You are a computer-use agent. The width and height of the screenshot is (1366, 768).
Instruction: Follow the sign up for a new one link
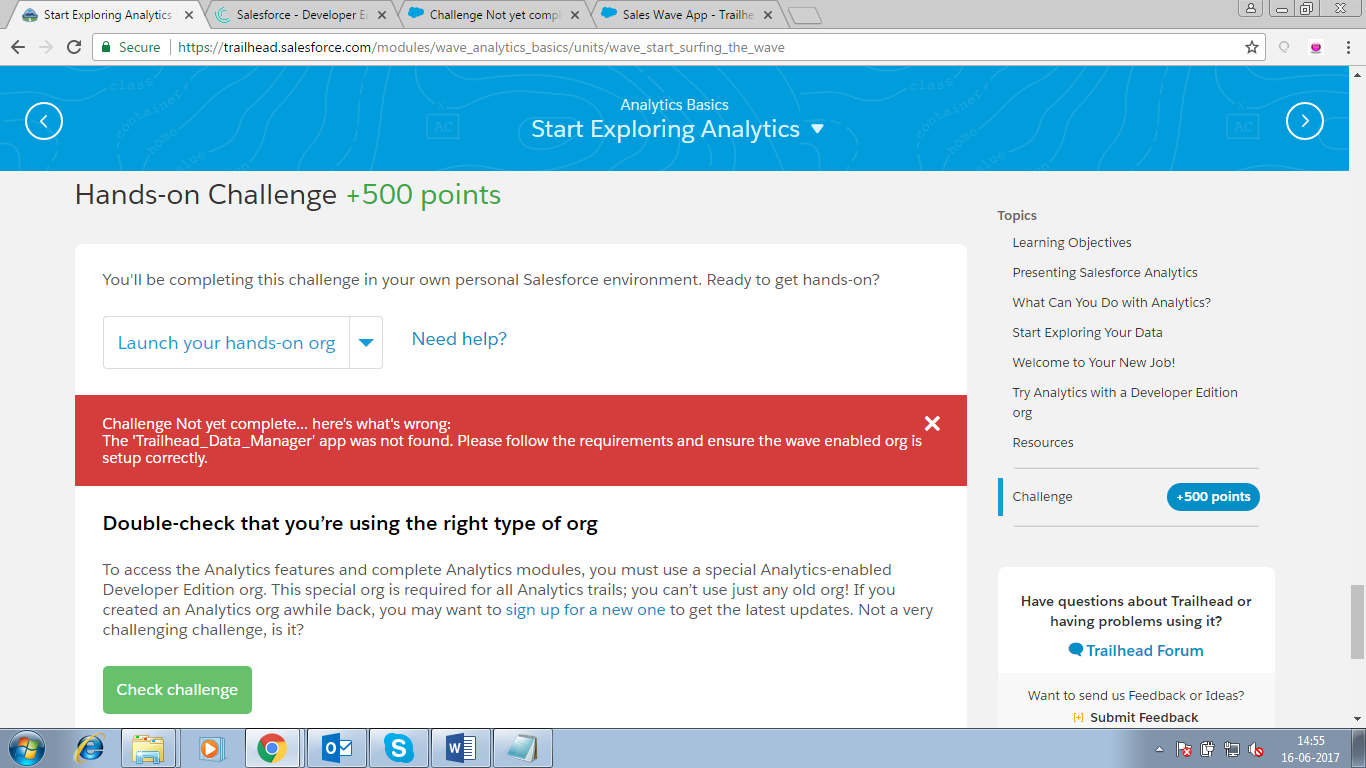(585, 610)
